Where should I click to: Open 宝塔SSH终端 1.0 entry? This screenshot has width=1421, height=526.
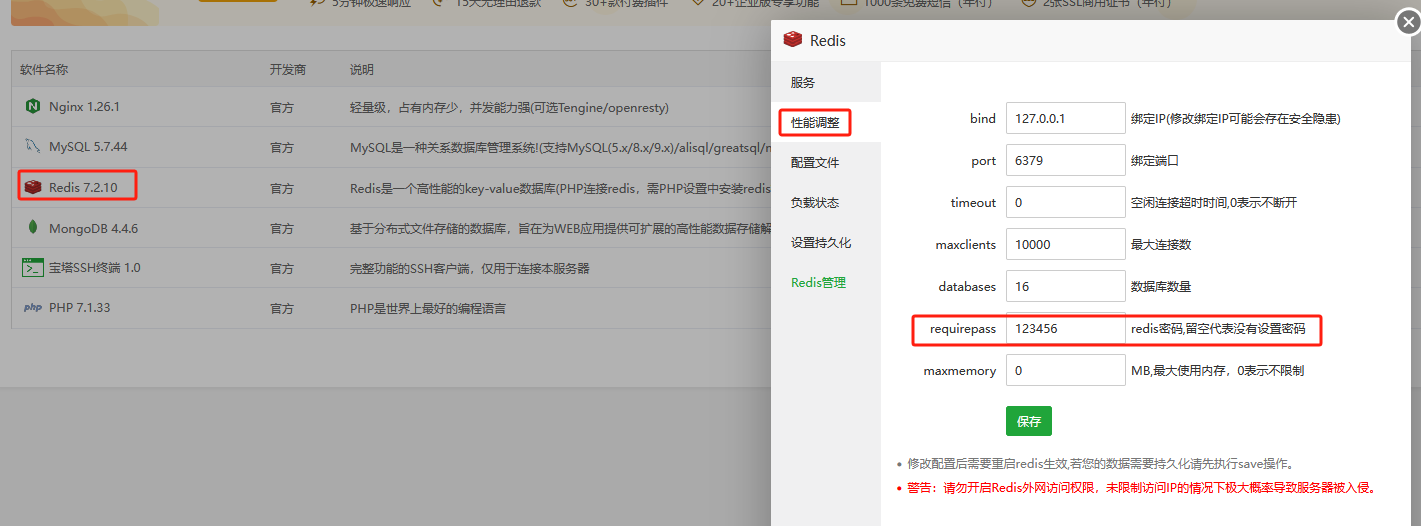(x=95, y=268)
